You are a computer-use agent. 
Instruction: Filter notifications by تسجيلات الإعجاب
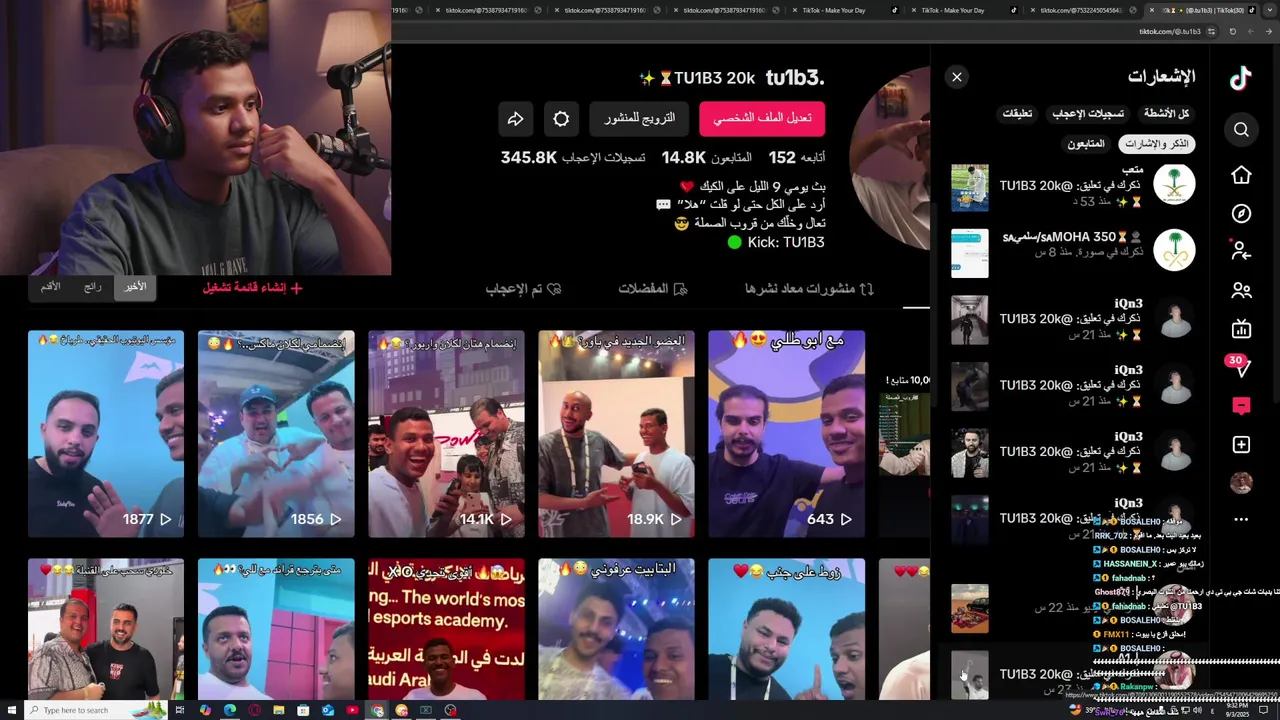pyautogui.click(x=1088, y=114)
